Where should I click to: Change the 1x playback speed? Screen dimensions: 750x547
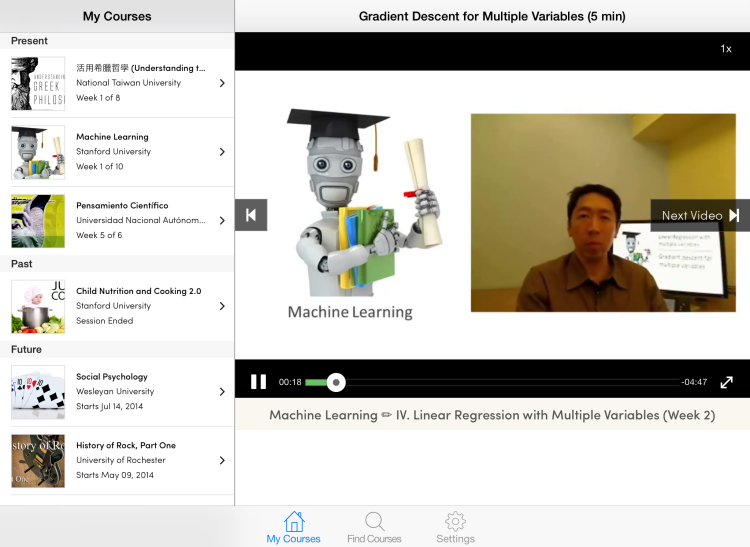tap(726, 49)
